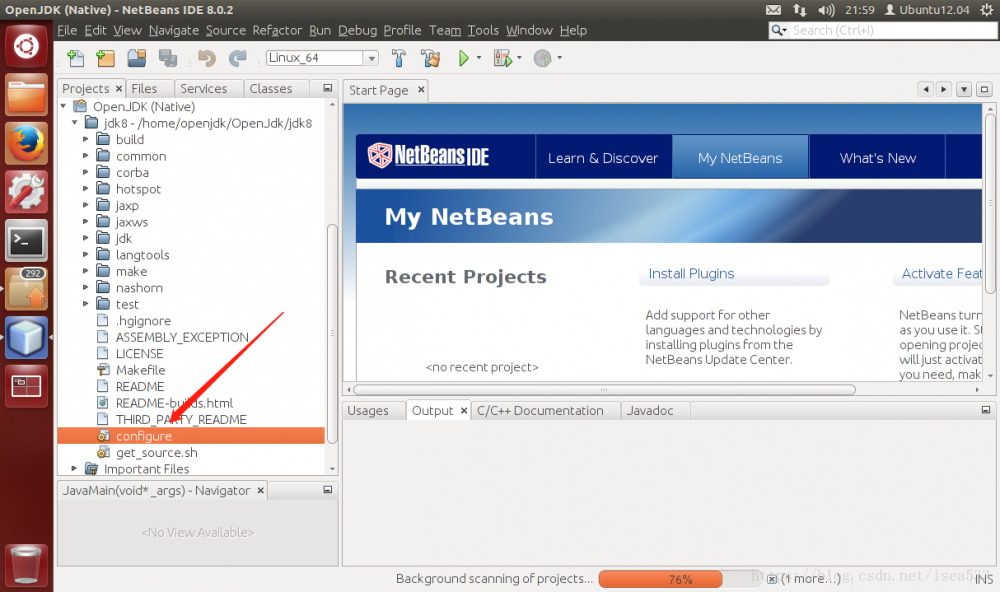Image resolution: width=1000 pixels, height=592 pixels.
Task: Select the Clean and Build icon
Action: pos(430,58)
